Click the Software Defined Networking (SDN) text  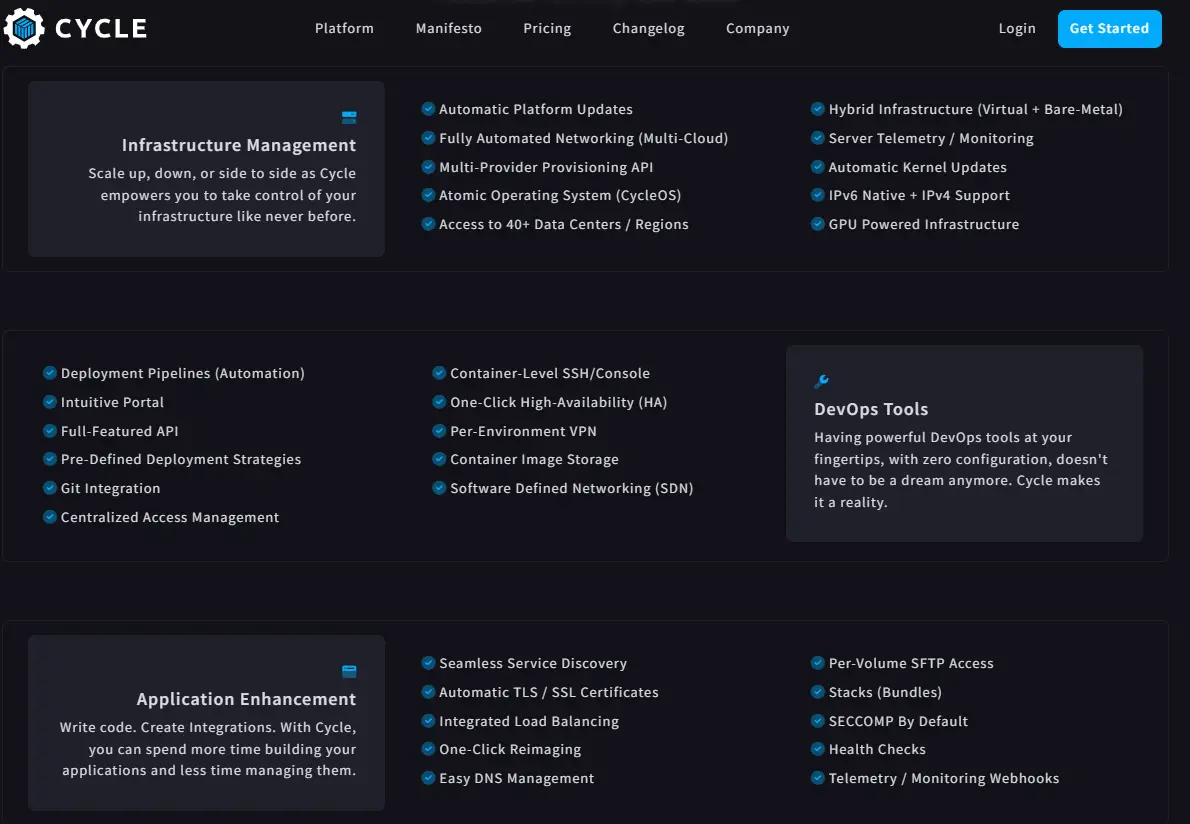pos(571,488)
